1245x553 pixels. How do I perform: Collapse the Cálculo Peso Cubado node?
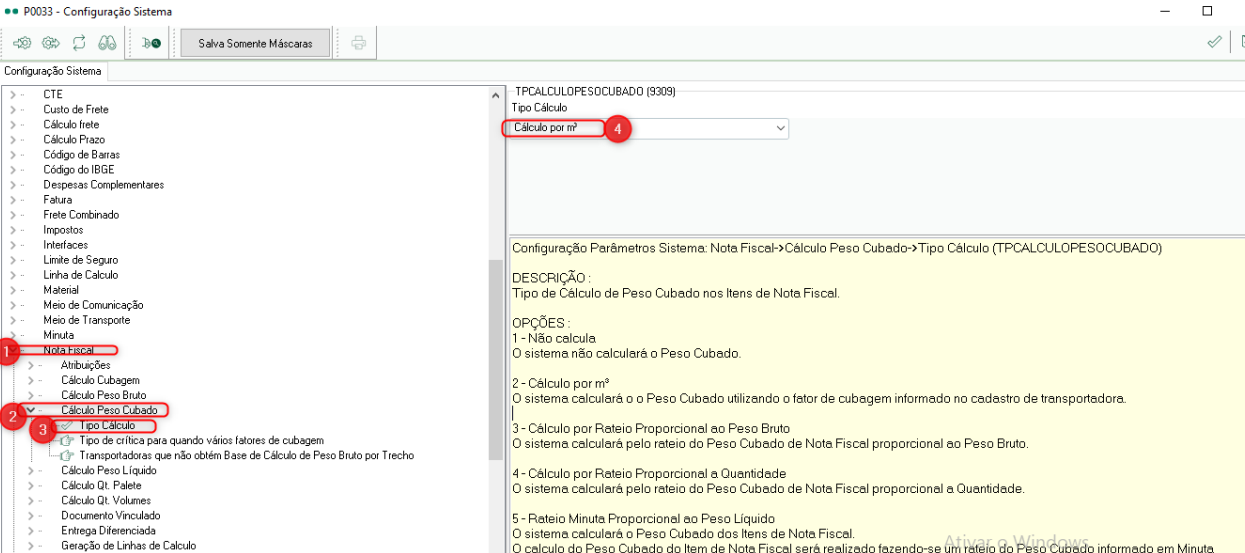[x=31, y=410]
